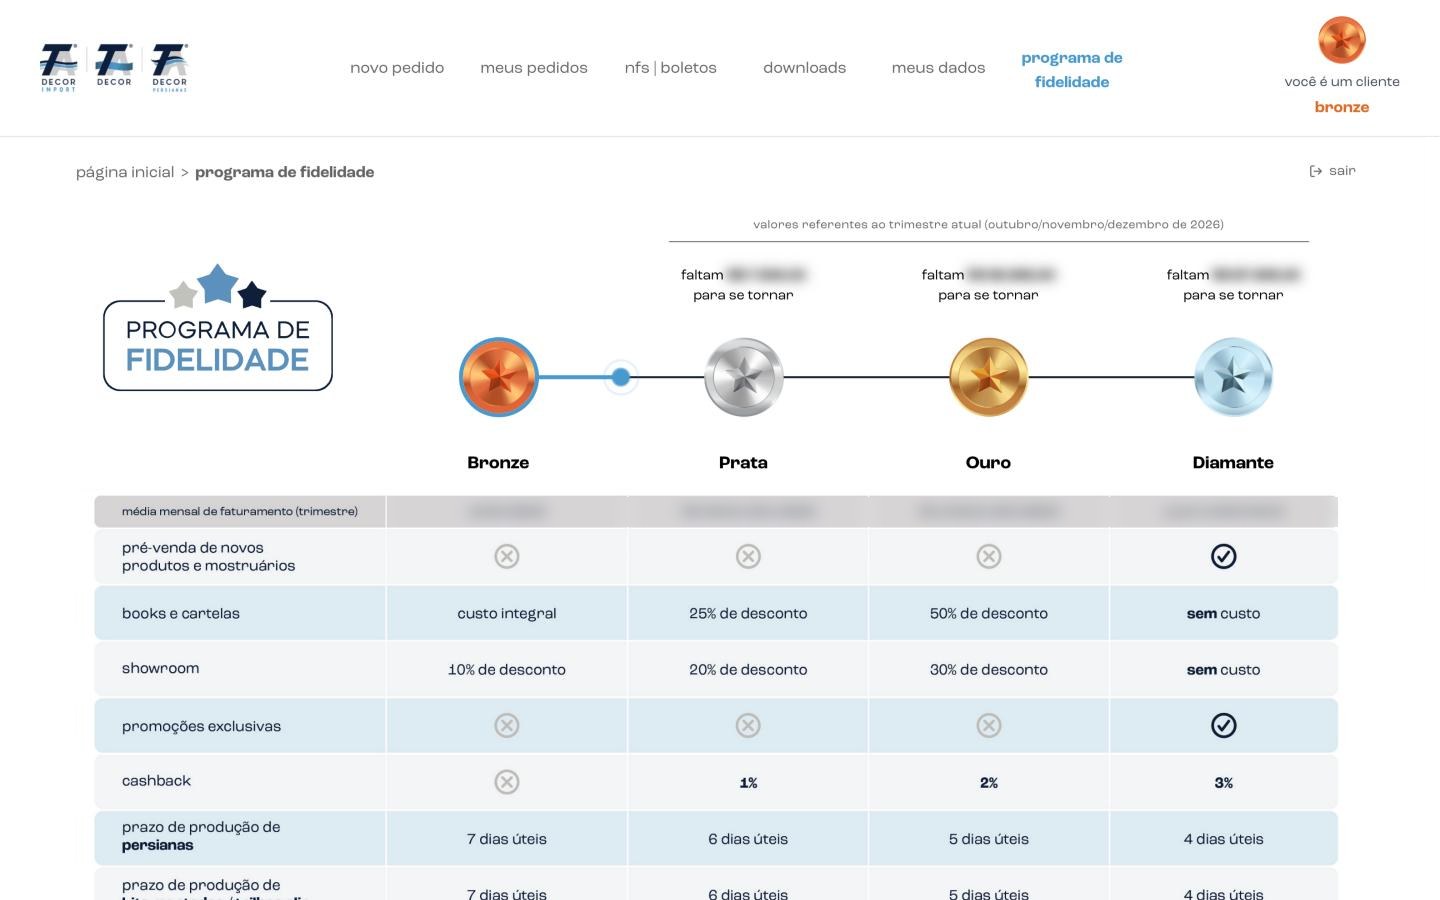Click the bronze medal icon in header
Screen dimensions: 1440x900
tap(1341, 40)
